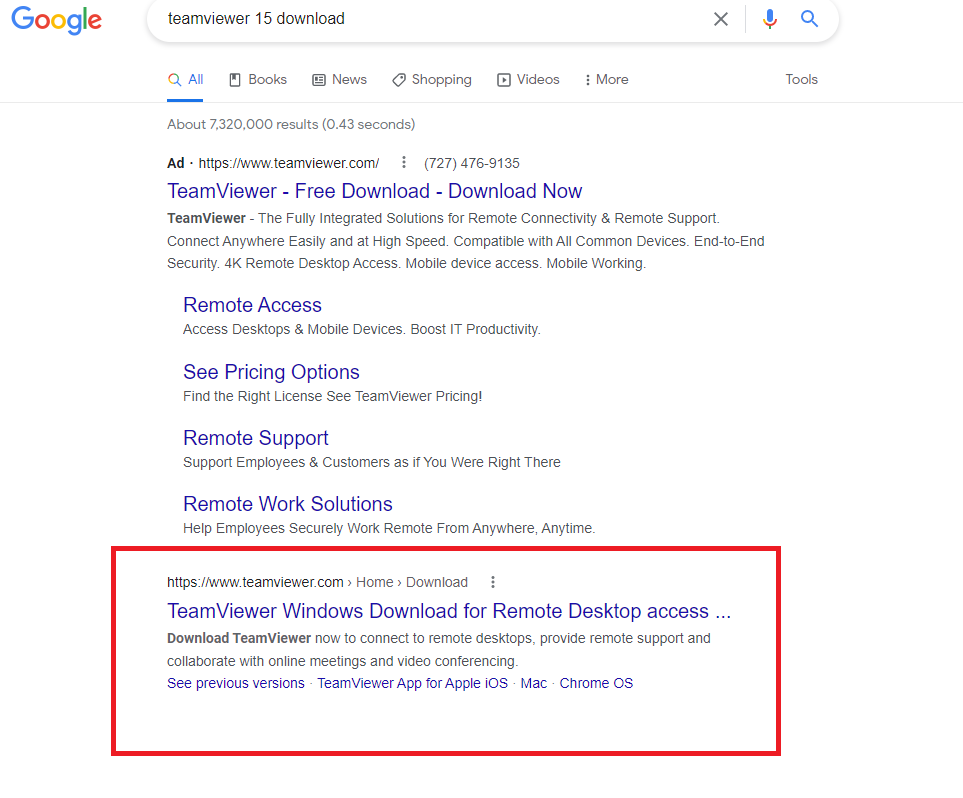The height and width of the screenshot is (798, 963).
Task: Open the Tools filter options
Action: [x=801, y=80]
